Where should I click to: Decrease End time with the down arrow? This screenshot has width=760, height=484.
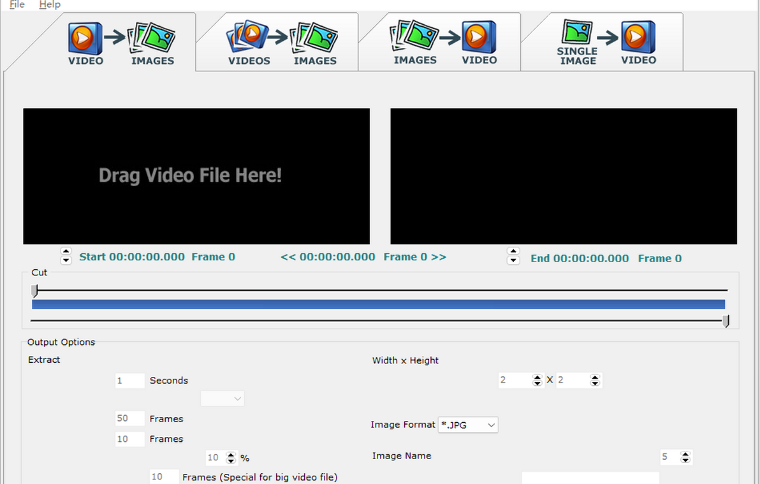(x=513, y=260)
